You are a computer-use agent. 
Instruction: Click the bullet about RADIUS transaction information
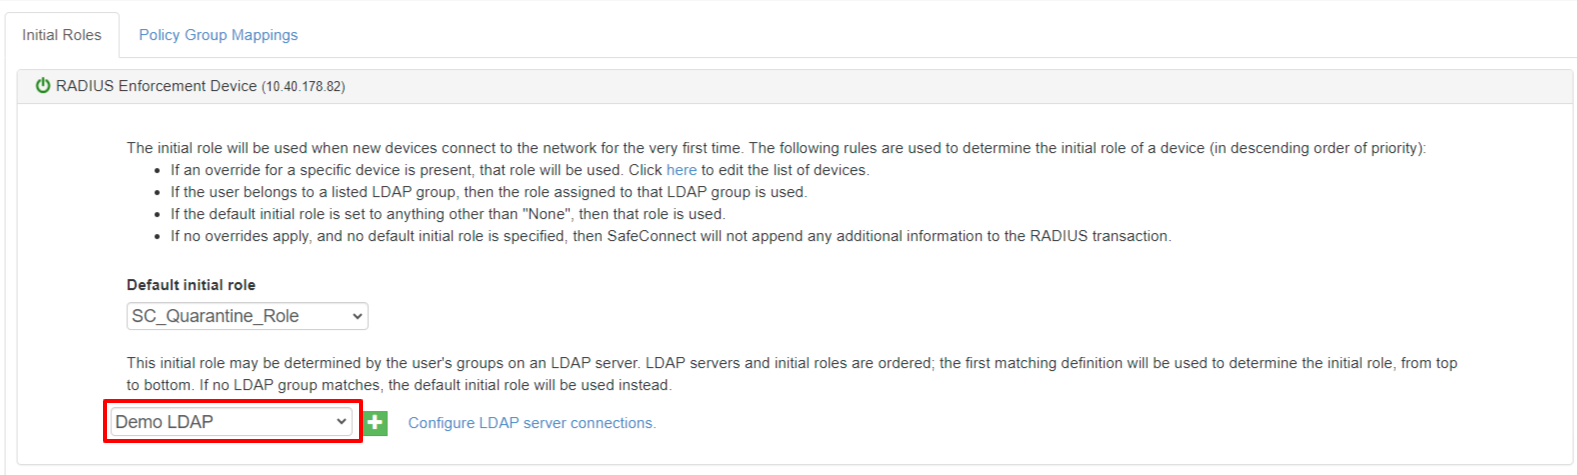point(670,236)
